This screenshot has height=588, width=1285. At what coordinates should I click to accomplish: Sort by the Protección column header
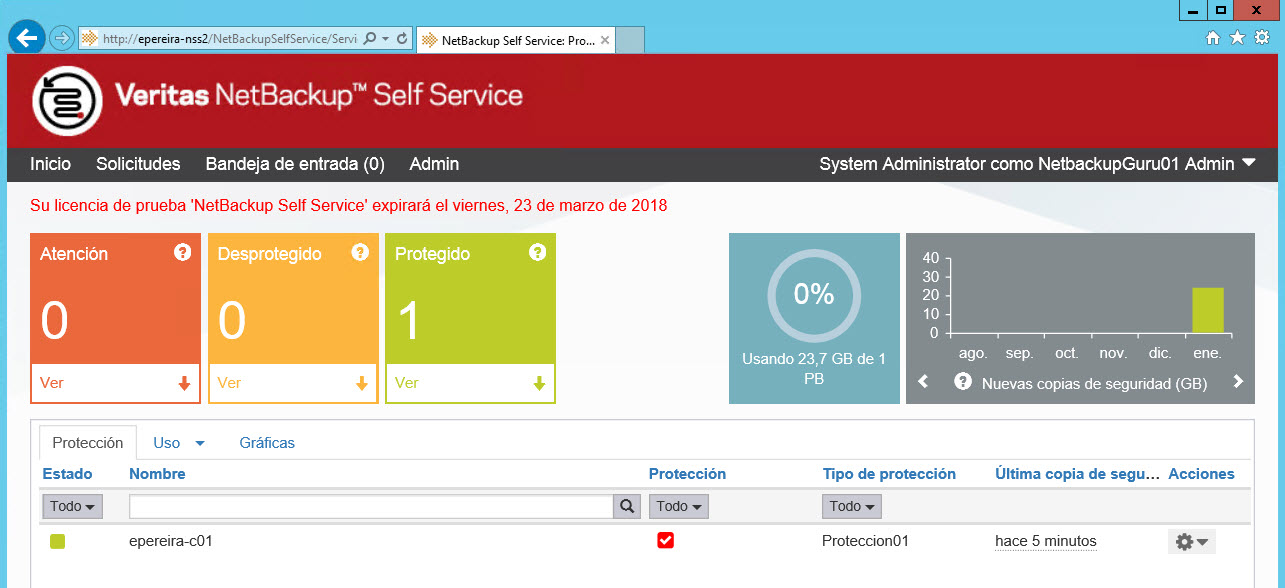[x=687, y=474]
